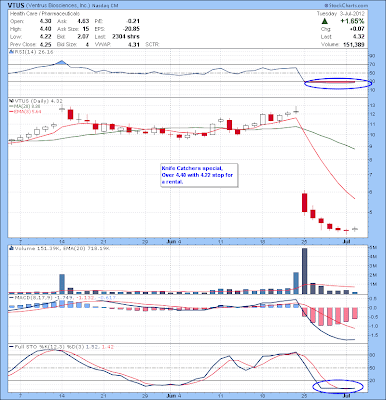Click the Bid value 2.07
The height and width of the screenshot is (400, 386).
pyautogui.click(x=83, y=37)
